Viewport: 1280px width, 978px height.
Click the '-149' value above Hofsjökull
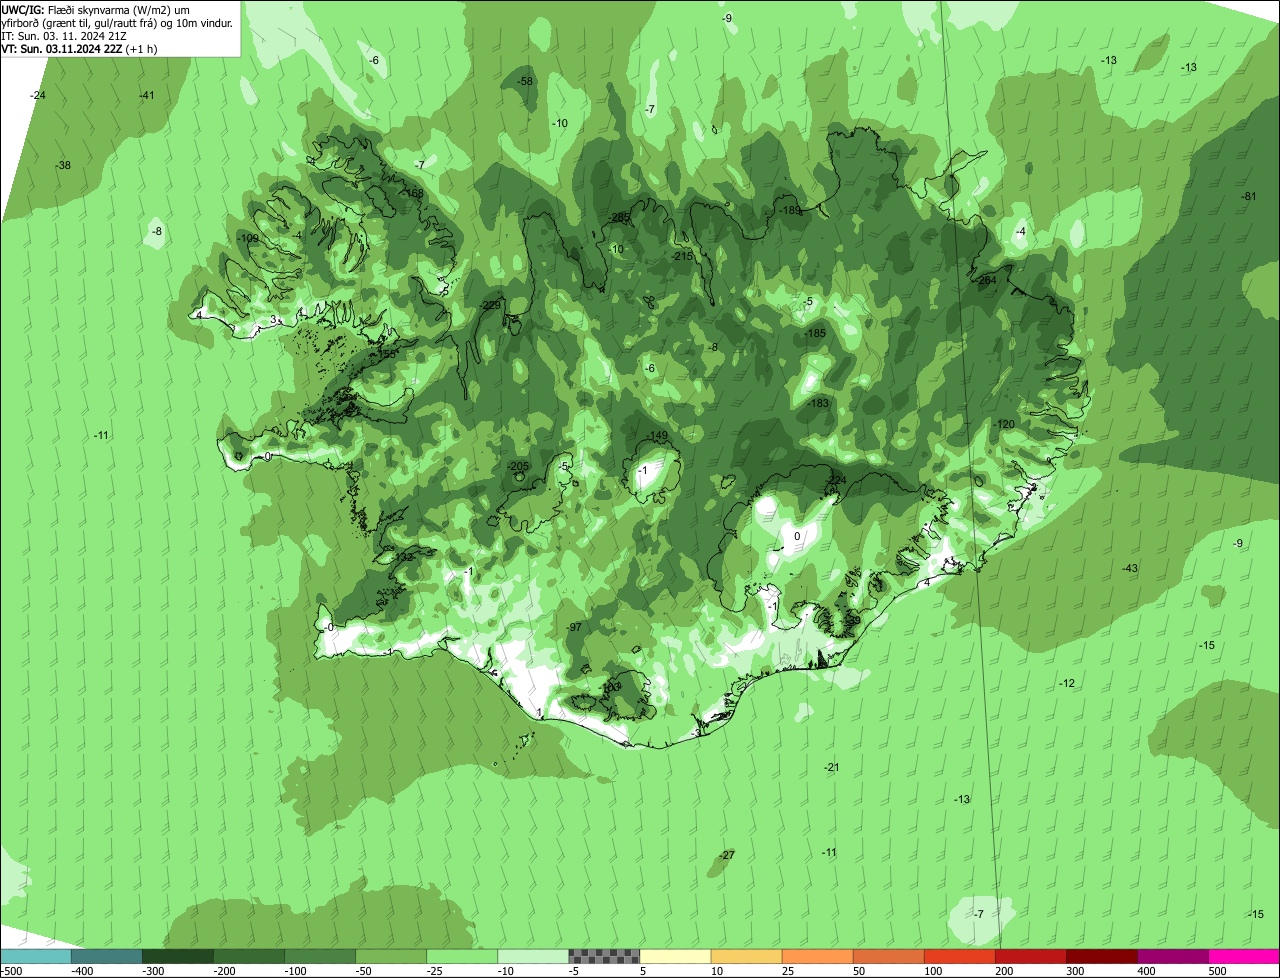[657, 436]
